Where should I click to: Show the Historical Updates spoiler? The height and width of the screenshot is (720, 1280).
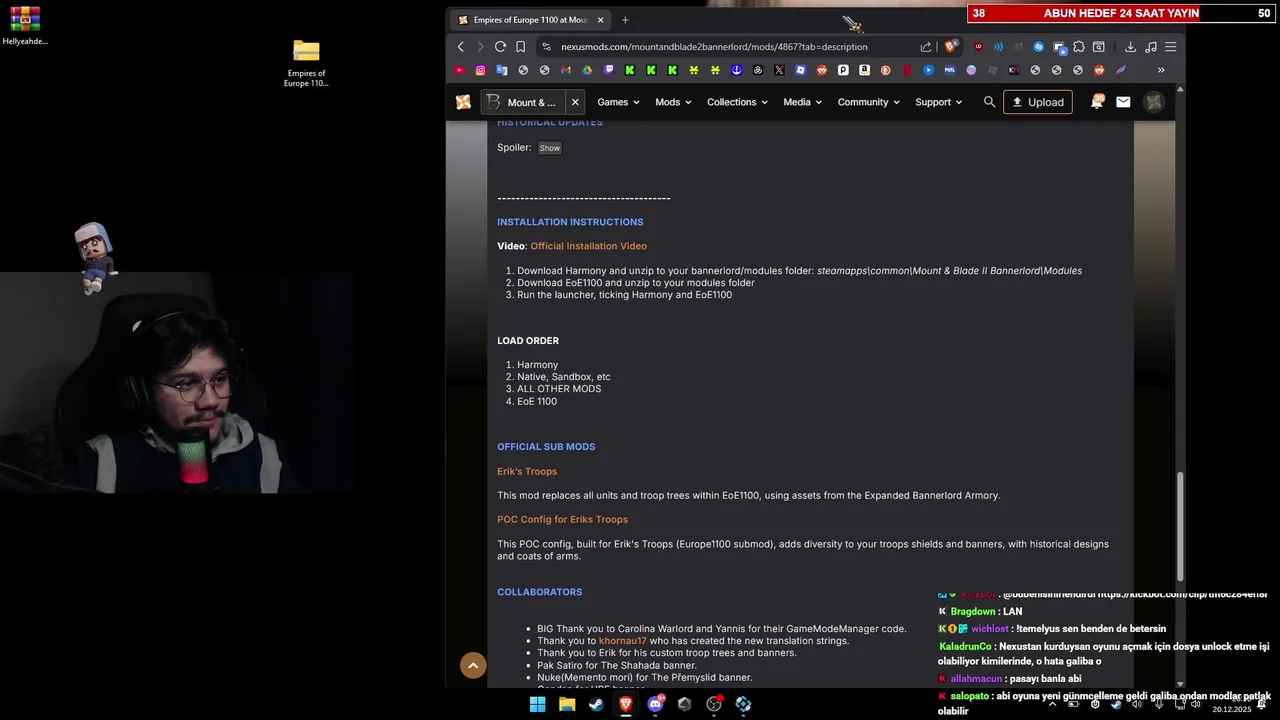coord(550,148)
